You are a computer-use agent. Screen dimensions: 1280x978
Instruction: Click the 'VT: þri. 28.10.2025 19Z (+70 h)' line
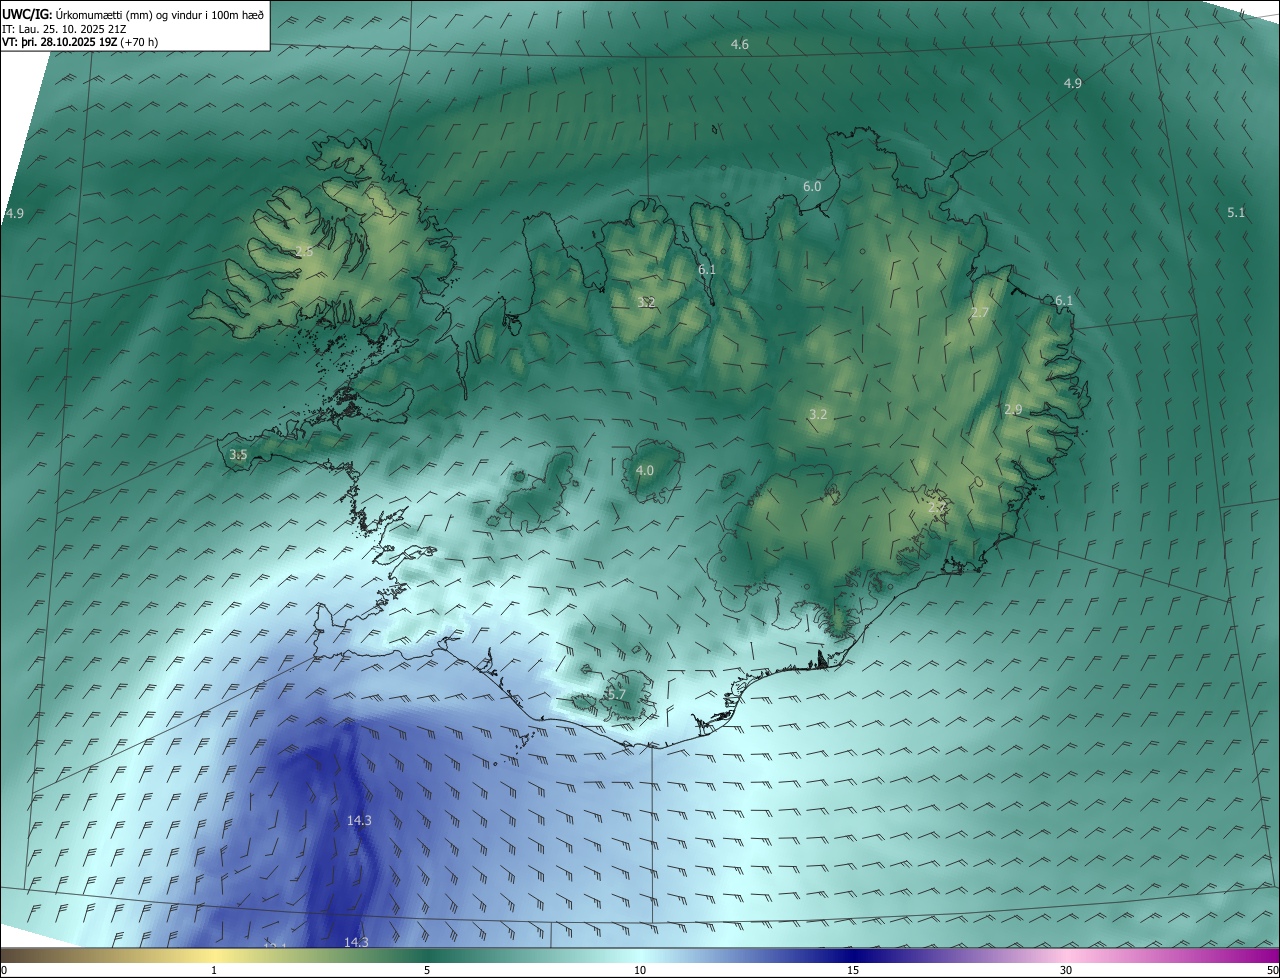click(x=80, y=42)
